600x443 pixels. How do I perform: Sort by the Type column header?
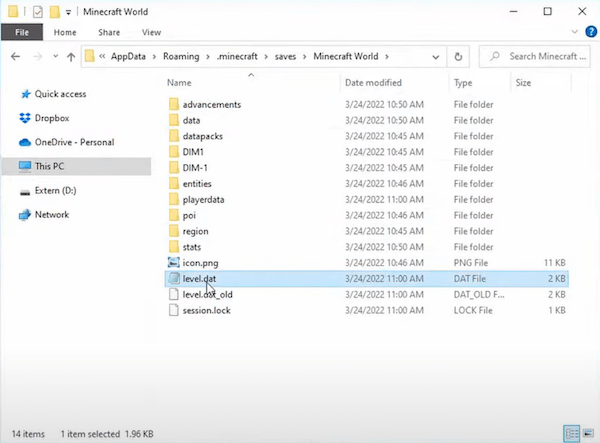click(463, 83)
